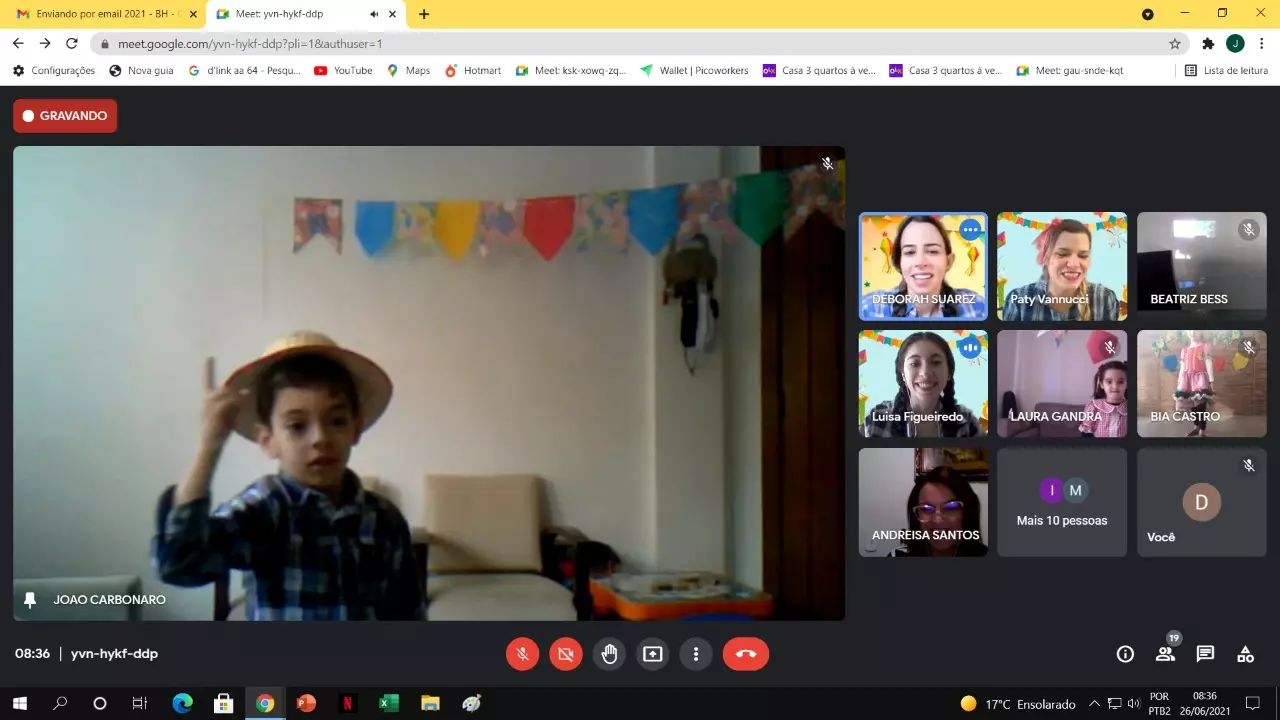Open the Chrome extensions puzzle icon
The image size is (1280, 720).
pyautogui.click(x=1208, y=44)
